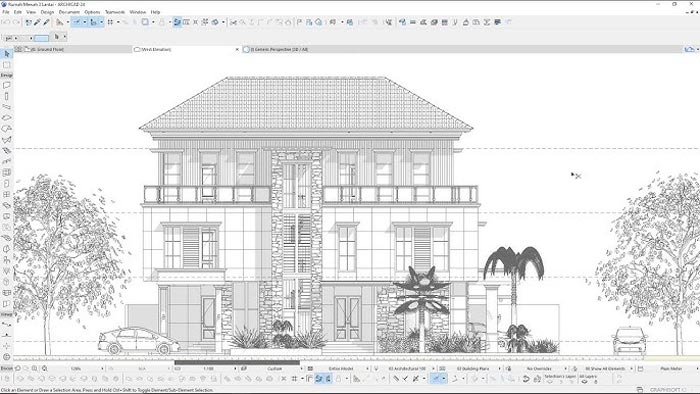Viewport: 700px width, 394px height.
Task: Open the Help menu
Action: (x=155, y=12)
